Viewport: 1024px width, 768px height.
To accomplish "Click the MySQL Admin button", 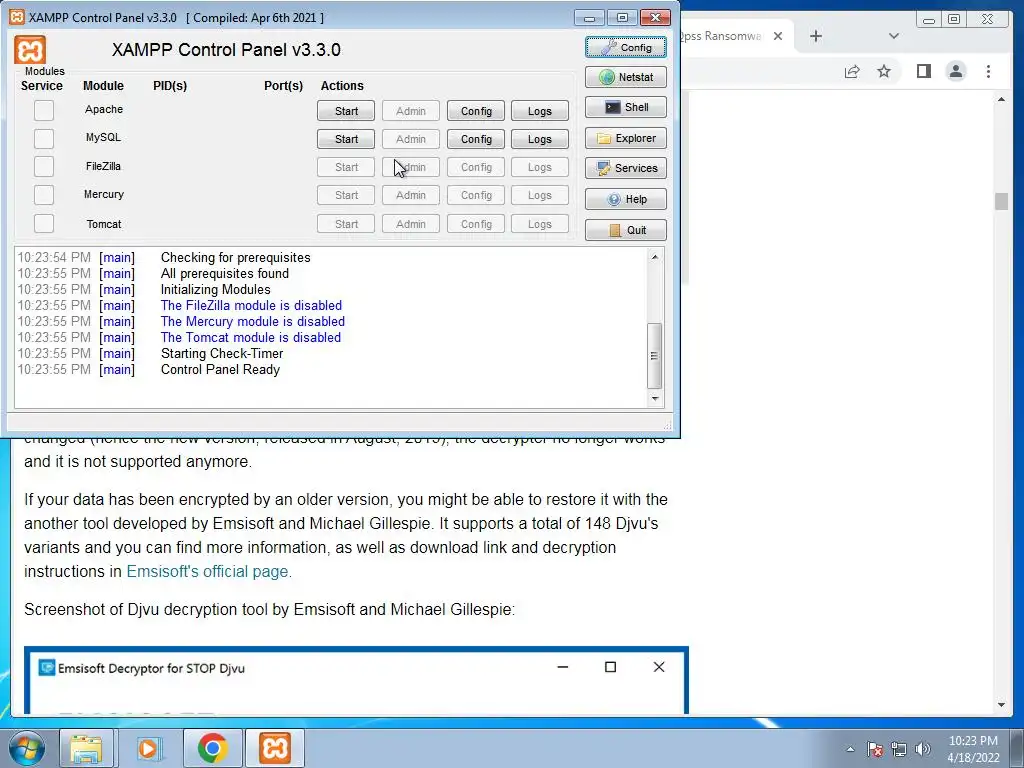I will coord(411,139).
